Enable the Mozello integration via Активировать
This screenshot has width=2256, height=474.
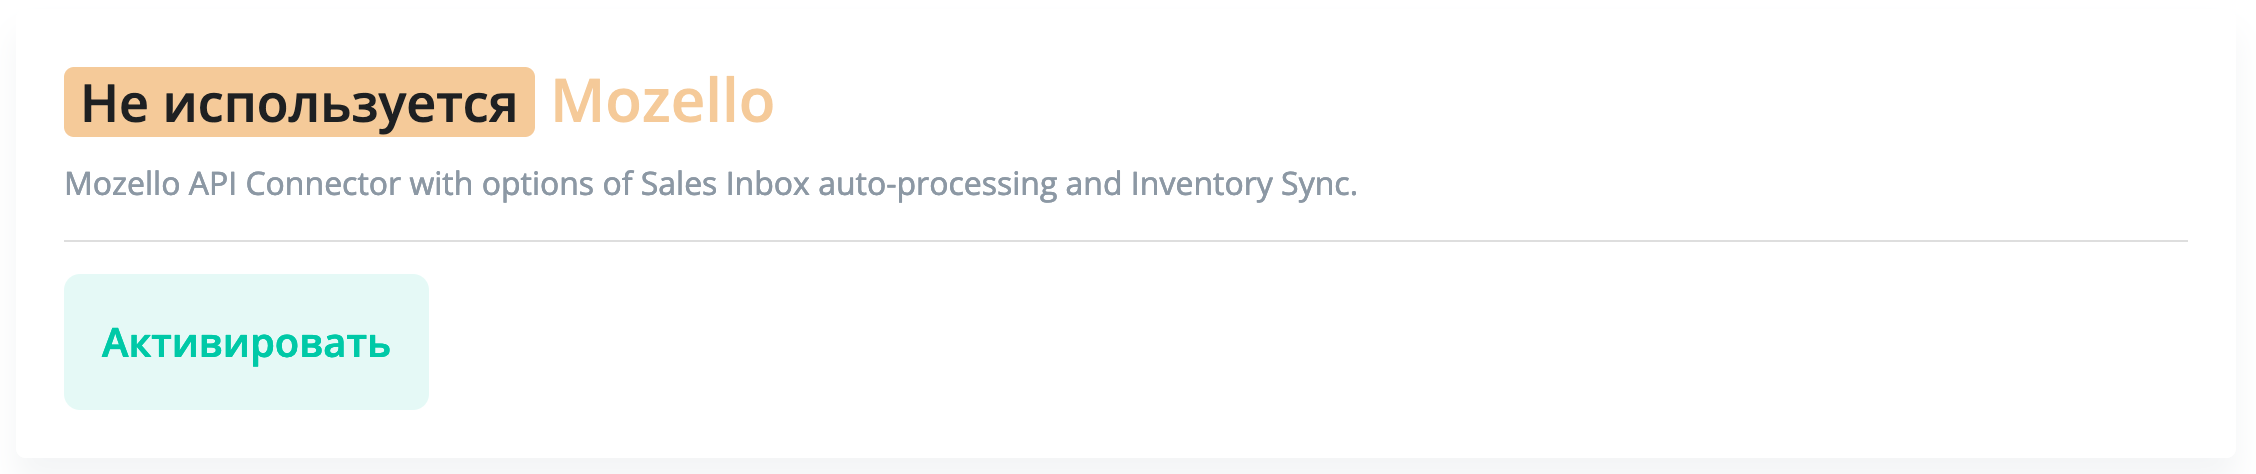(x=246, y=342)
